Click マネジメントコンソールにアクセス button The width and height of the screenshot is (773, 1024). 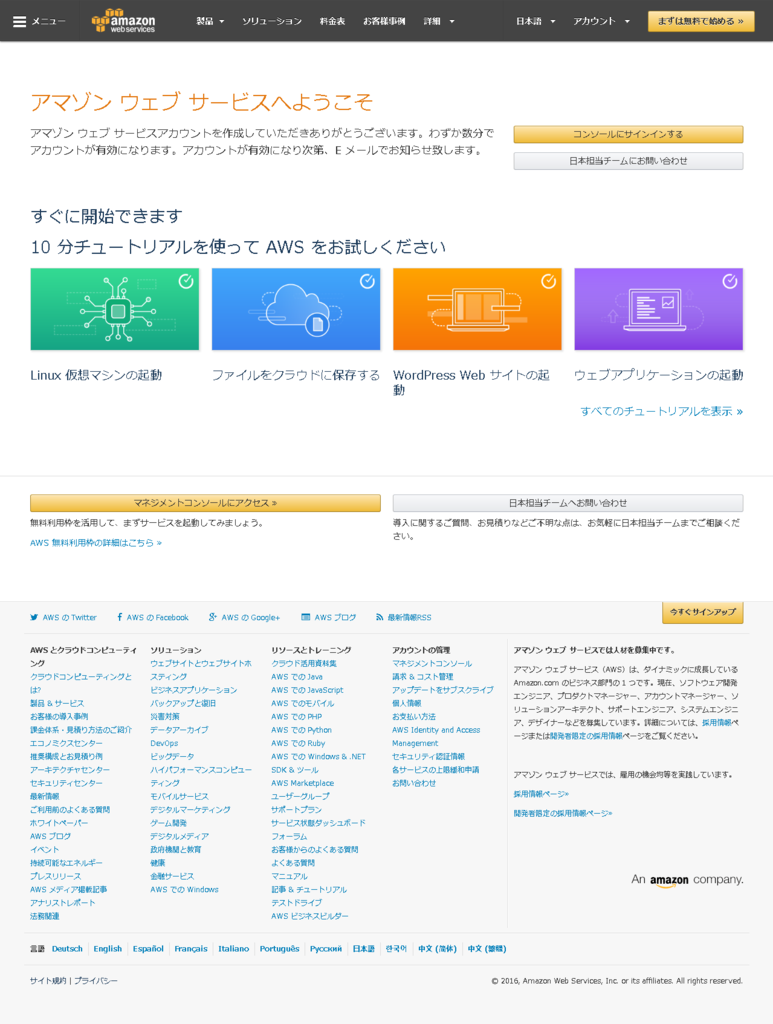tap(205, 503)
